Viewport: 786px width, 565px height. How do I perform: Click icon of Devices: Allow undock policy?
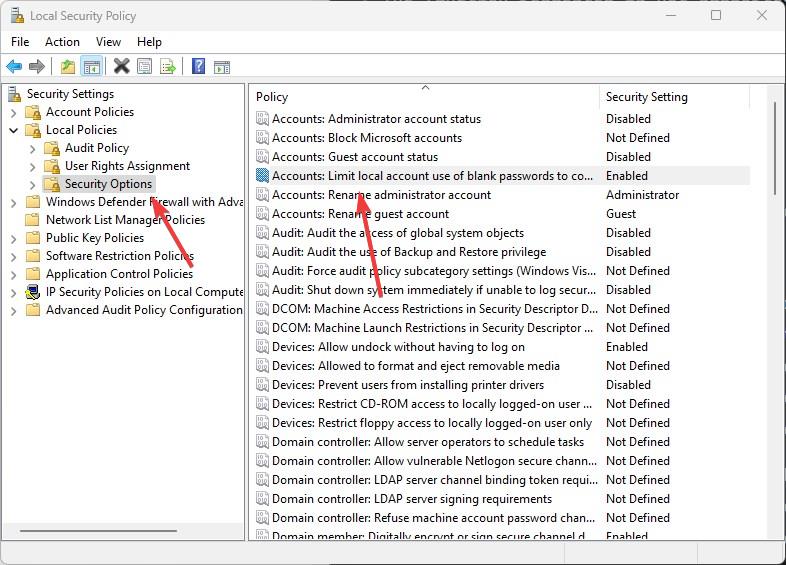click(x=262, y=347)
